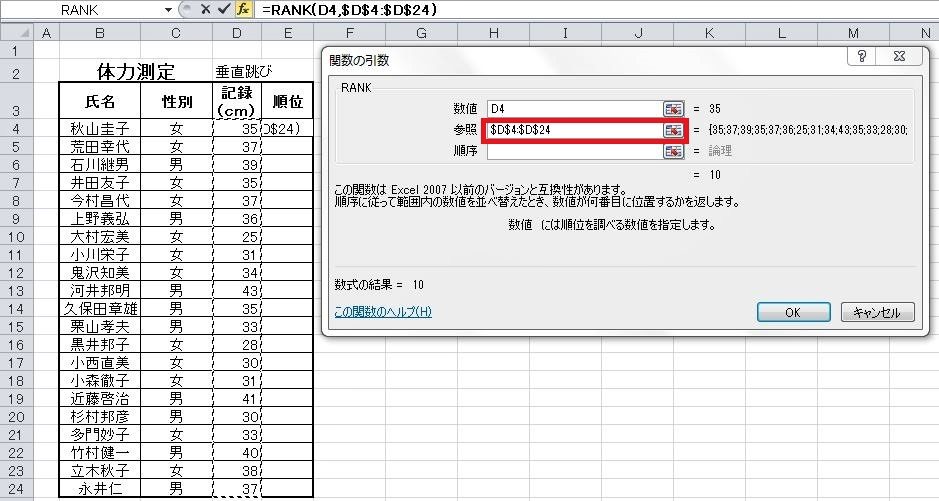The height and width of the screenshot is (501, 939).
Task: Click the 順位 header cell
Action: pos(287,101)
